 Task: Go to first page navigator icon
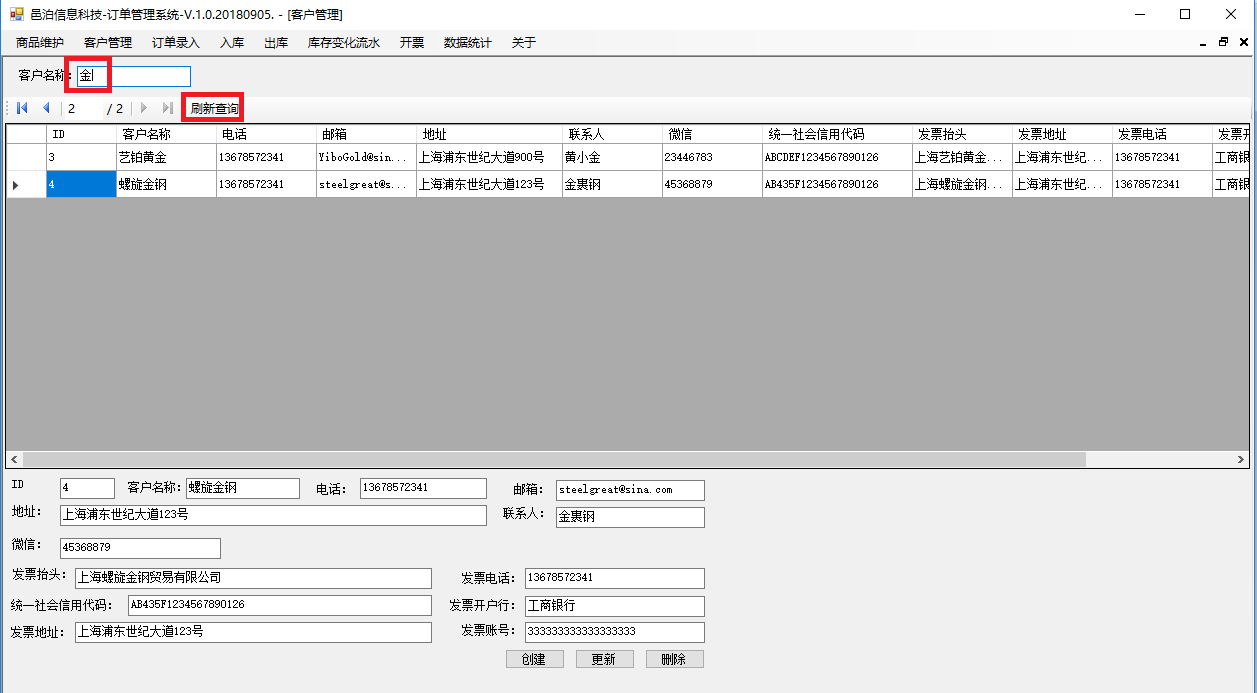pos(22,108)
